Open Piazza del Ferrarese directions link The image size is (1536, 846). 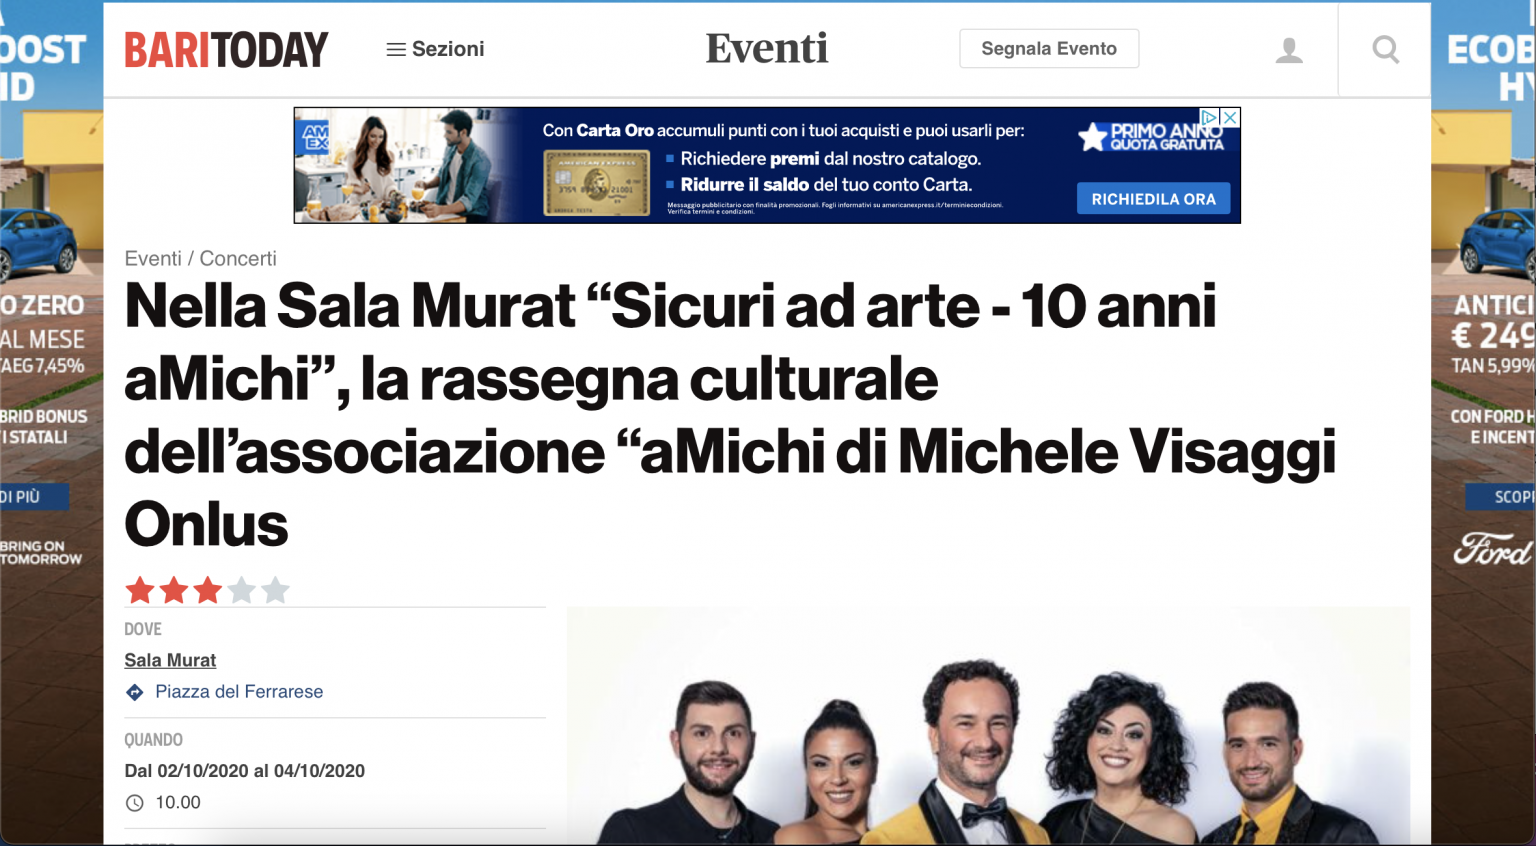tap(239, 692)
